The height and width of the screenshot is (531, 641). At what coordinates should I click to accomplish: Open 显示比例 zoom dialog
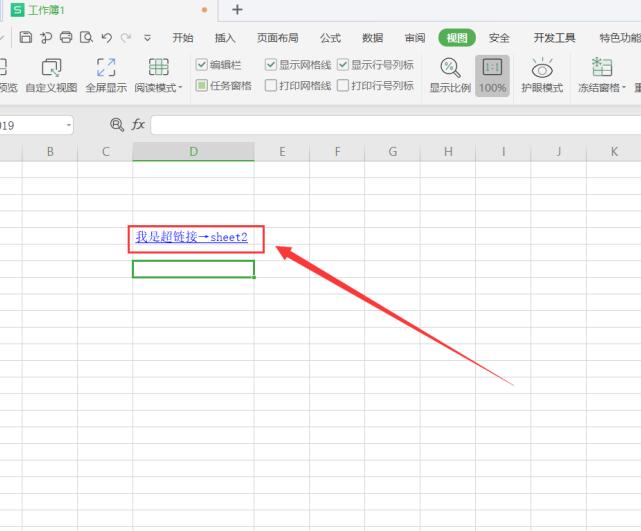point(450,75)
